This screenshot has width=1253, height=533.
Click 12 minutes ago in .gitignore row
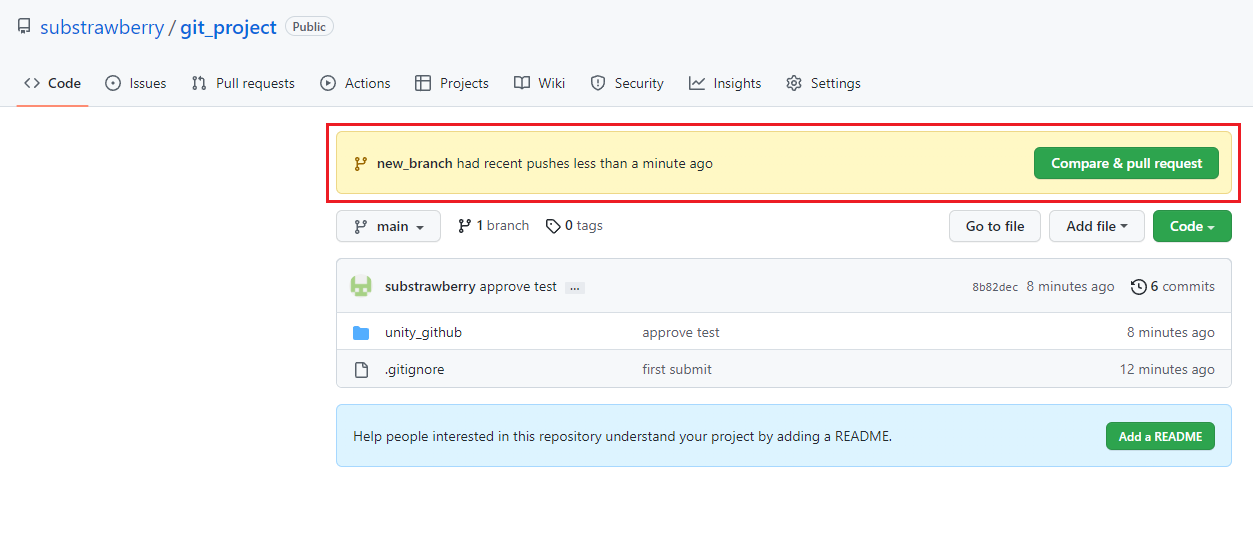coord(1167,369)
